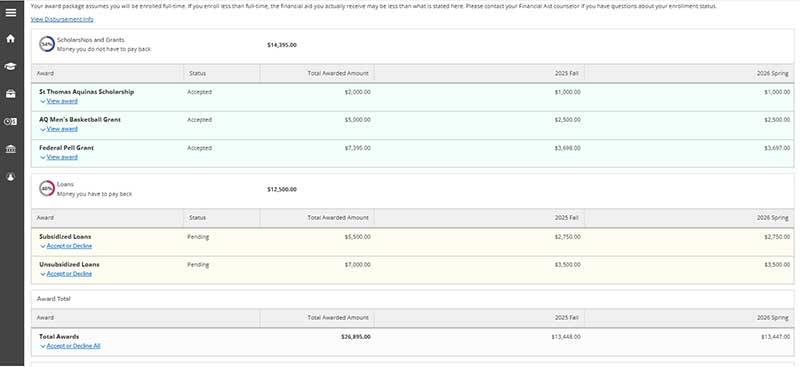Click the Subsidized Loans award name
The height and width of the screenshot is (367, 800).
coord(65,237)
